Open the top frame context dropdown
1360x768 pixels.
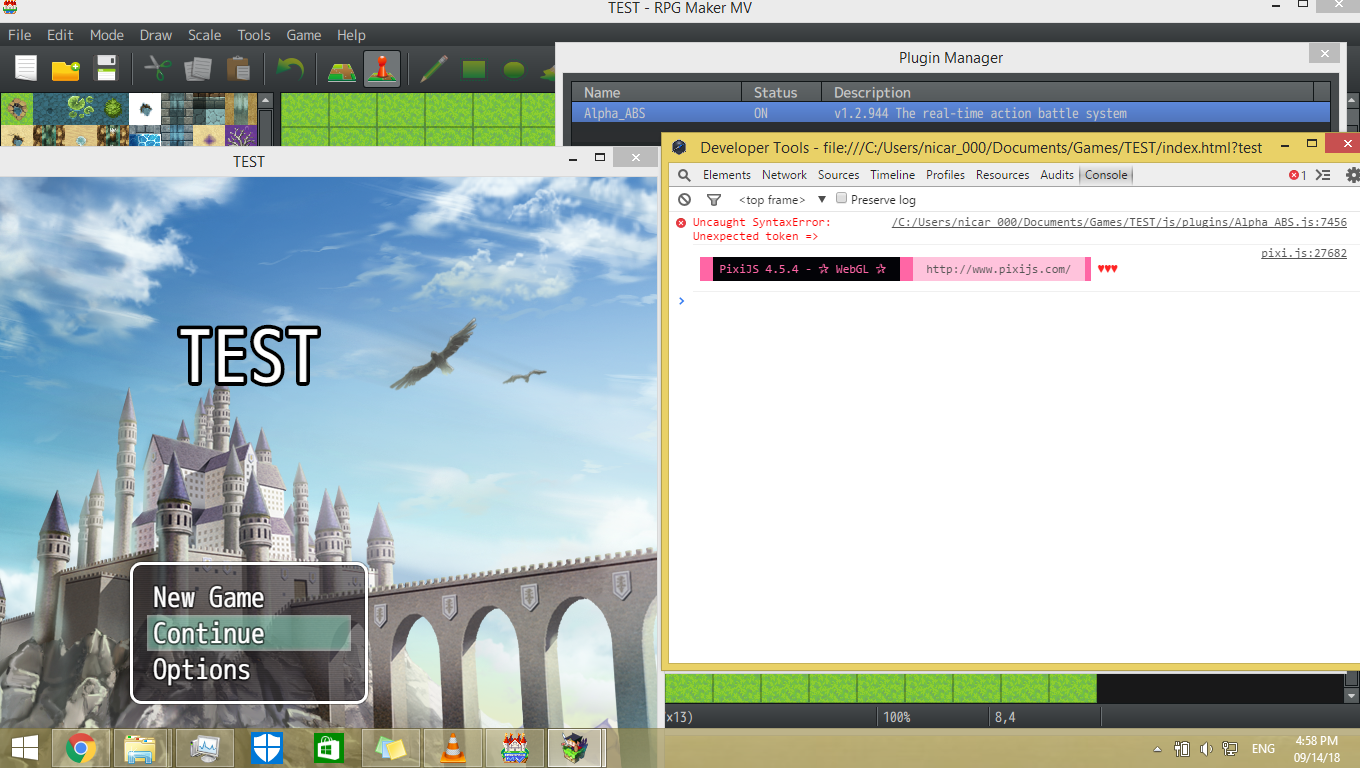click(x=783, y=200)
